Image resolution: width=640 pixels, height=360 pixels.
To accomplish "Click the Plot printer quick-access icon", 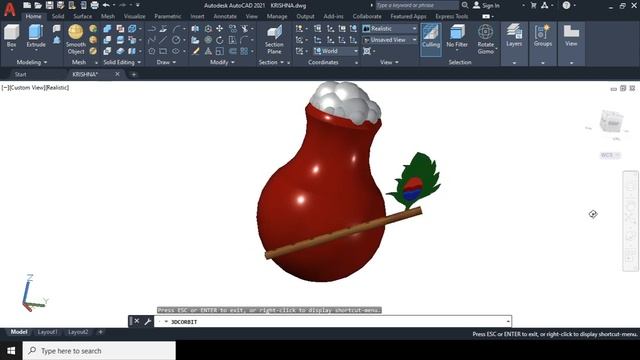I will pos(94,5).
